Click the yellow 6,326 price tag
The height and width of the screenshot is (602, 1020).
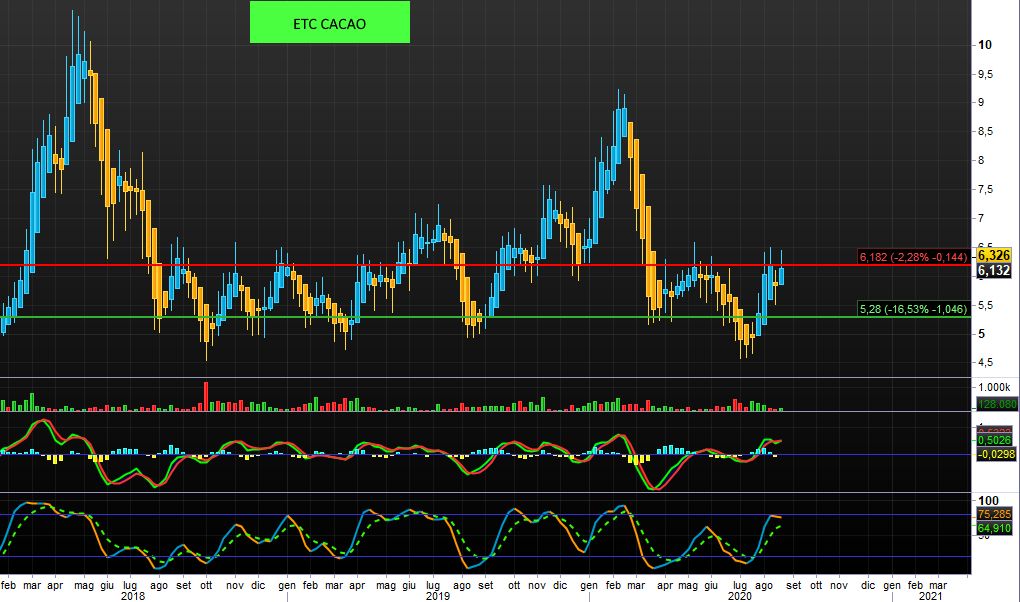point(993,256)
